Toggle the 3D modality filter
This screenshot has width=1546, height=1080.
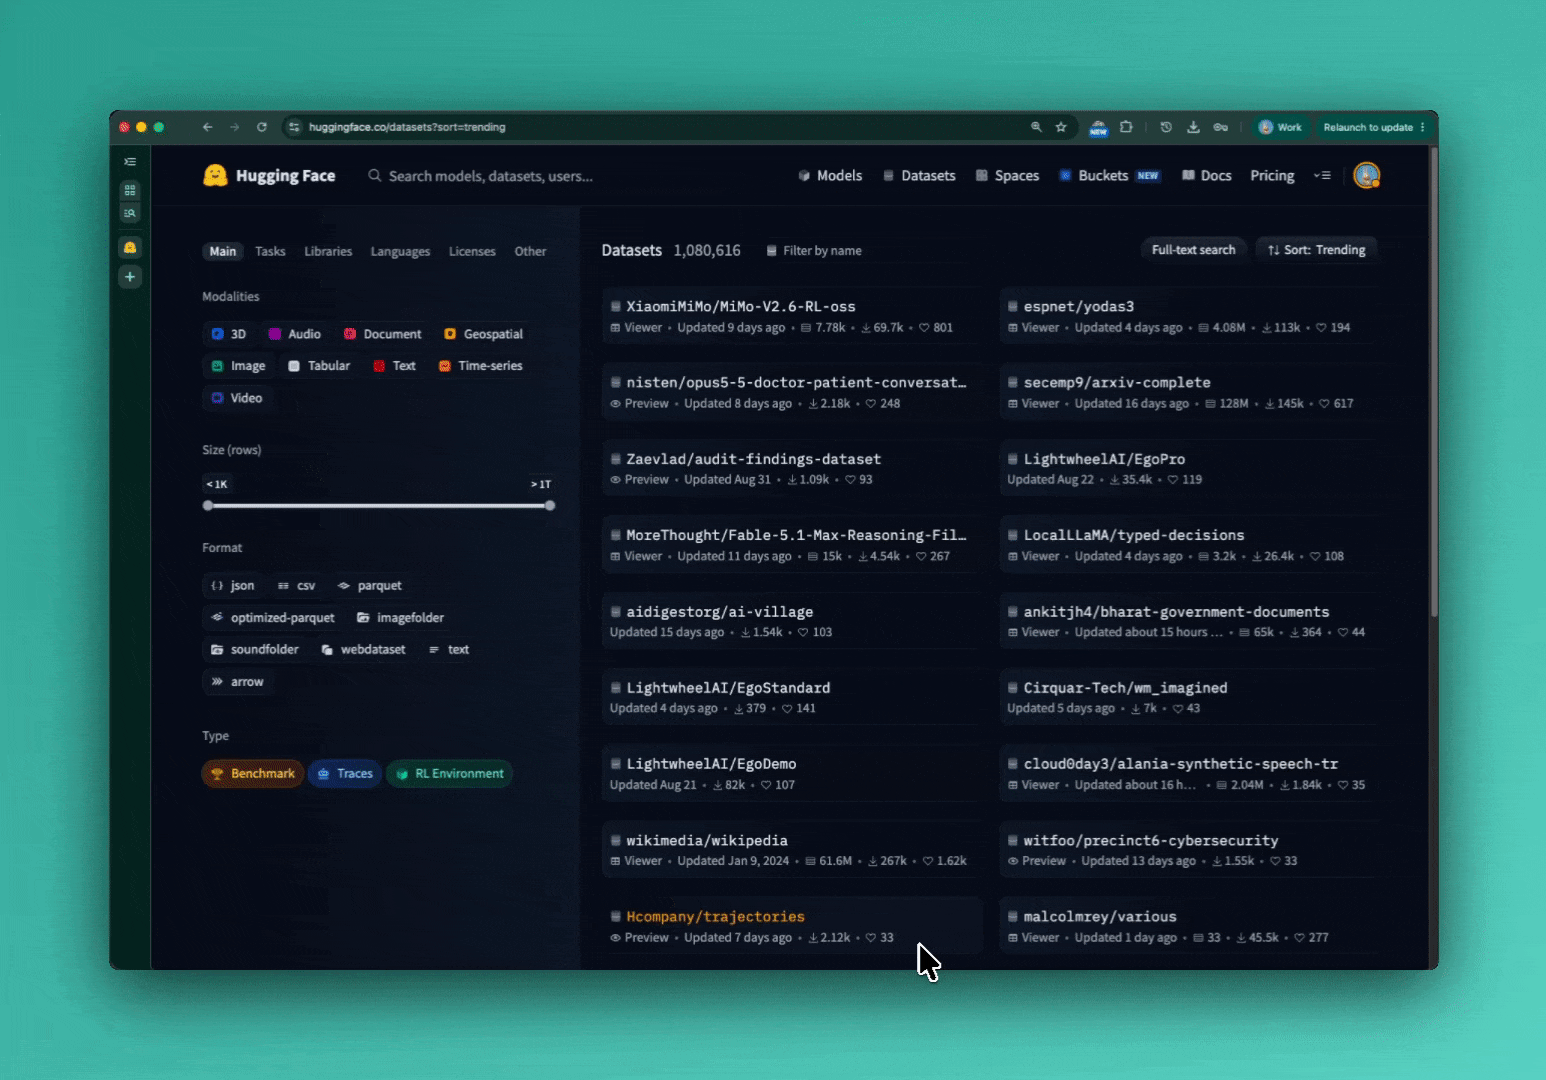click(229, 334)
